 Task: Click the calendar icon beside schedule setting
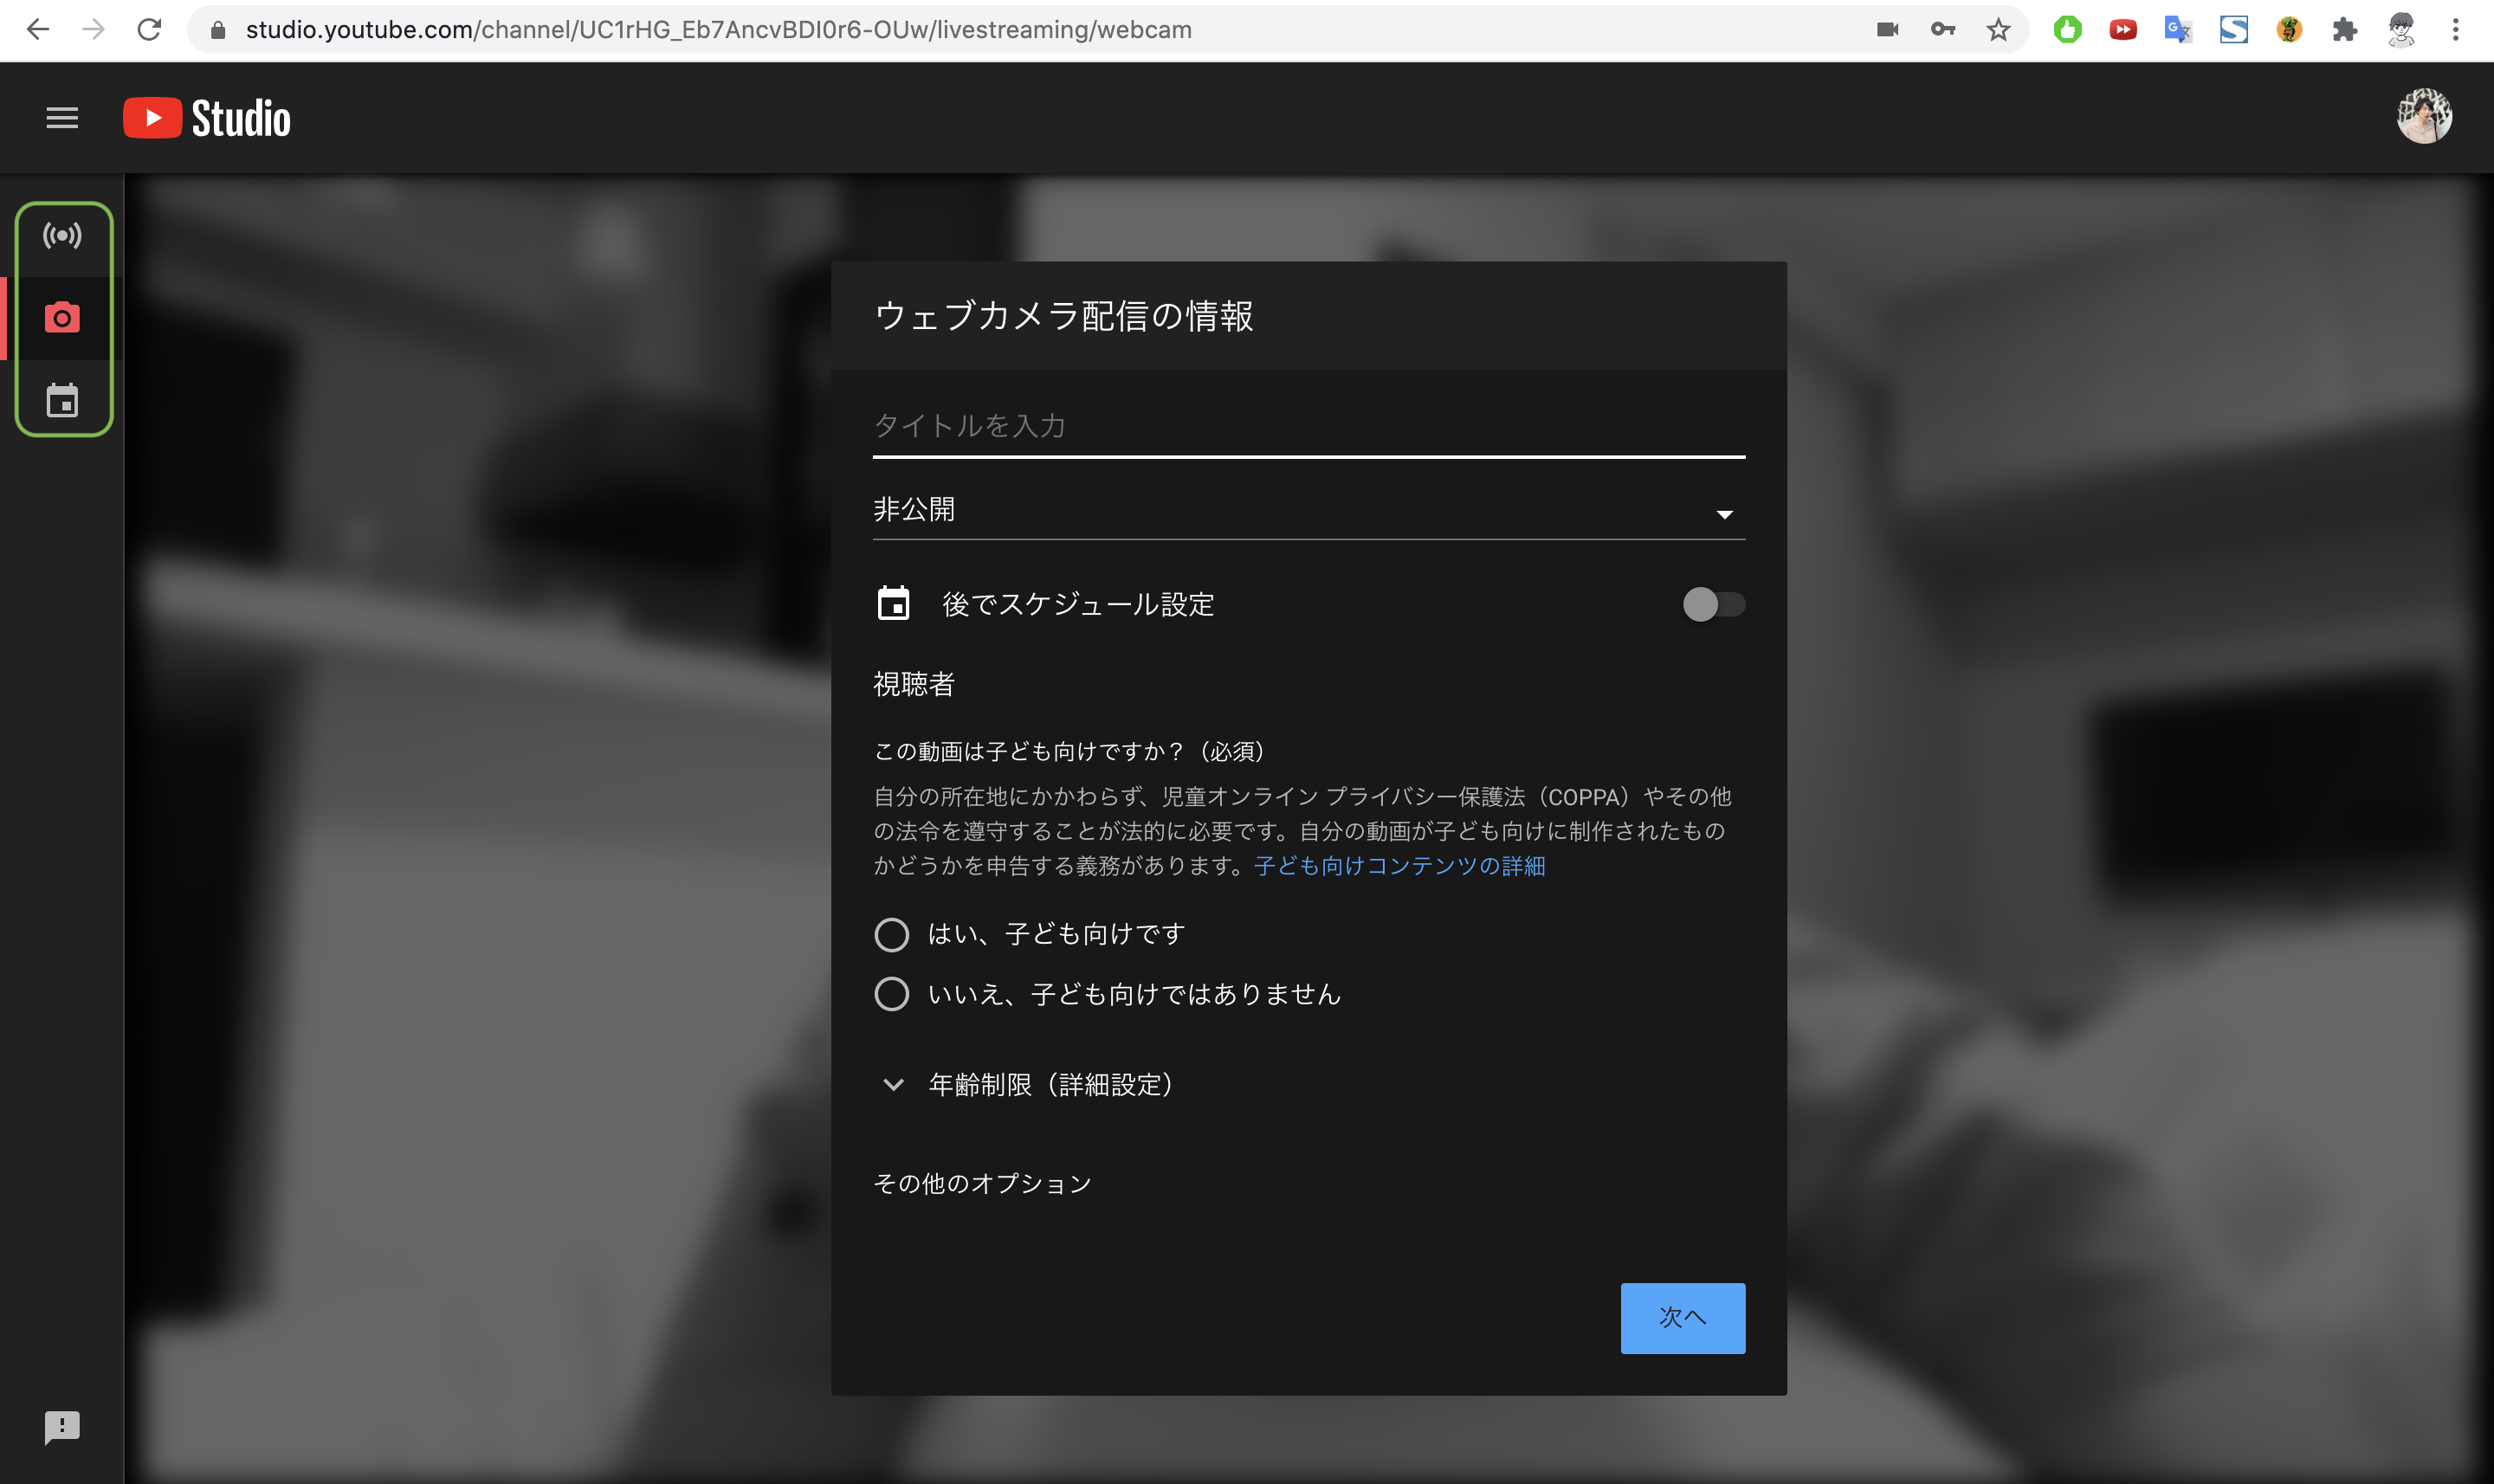(893, 603)
